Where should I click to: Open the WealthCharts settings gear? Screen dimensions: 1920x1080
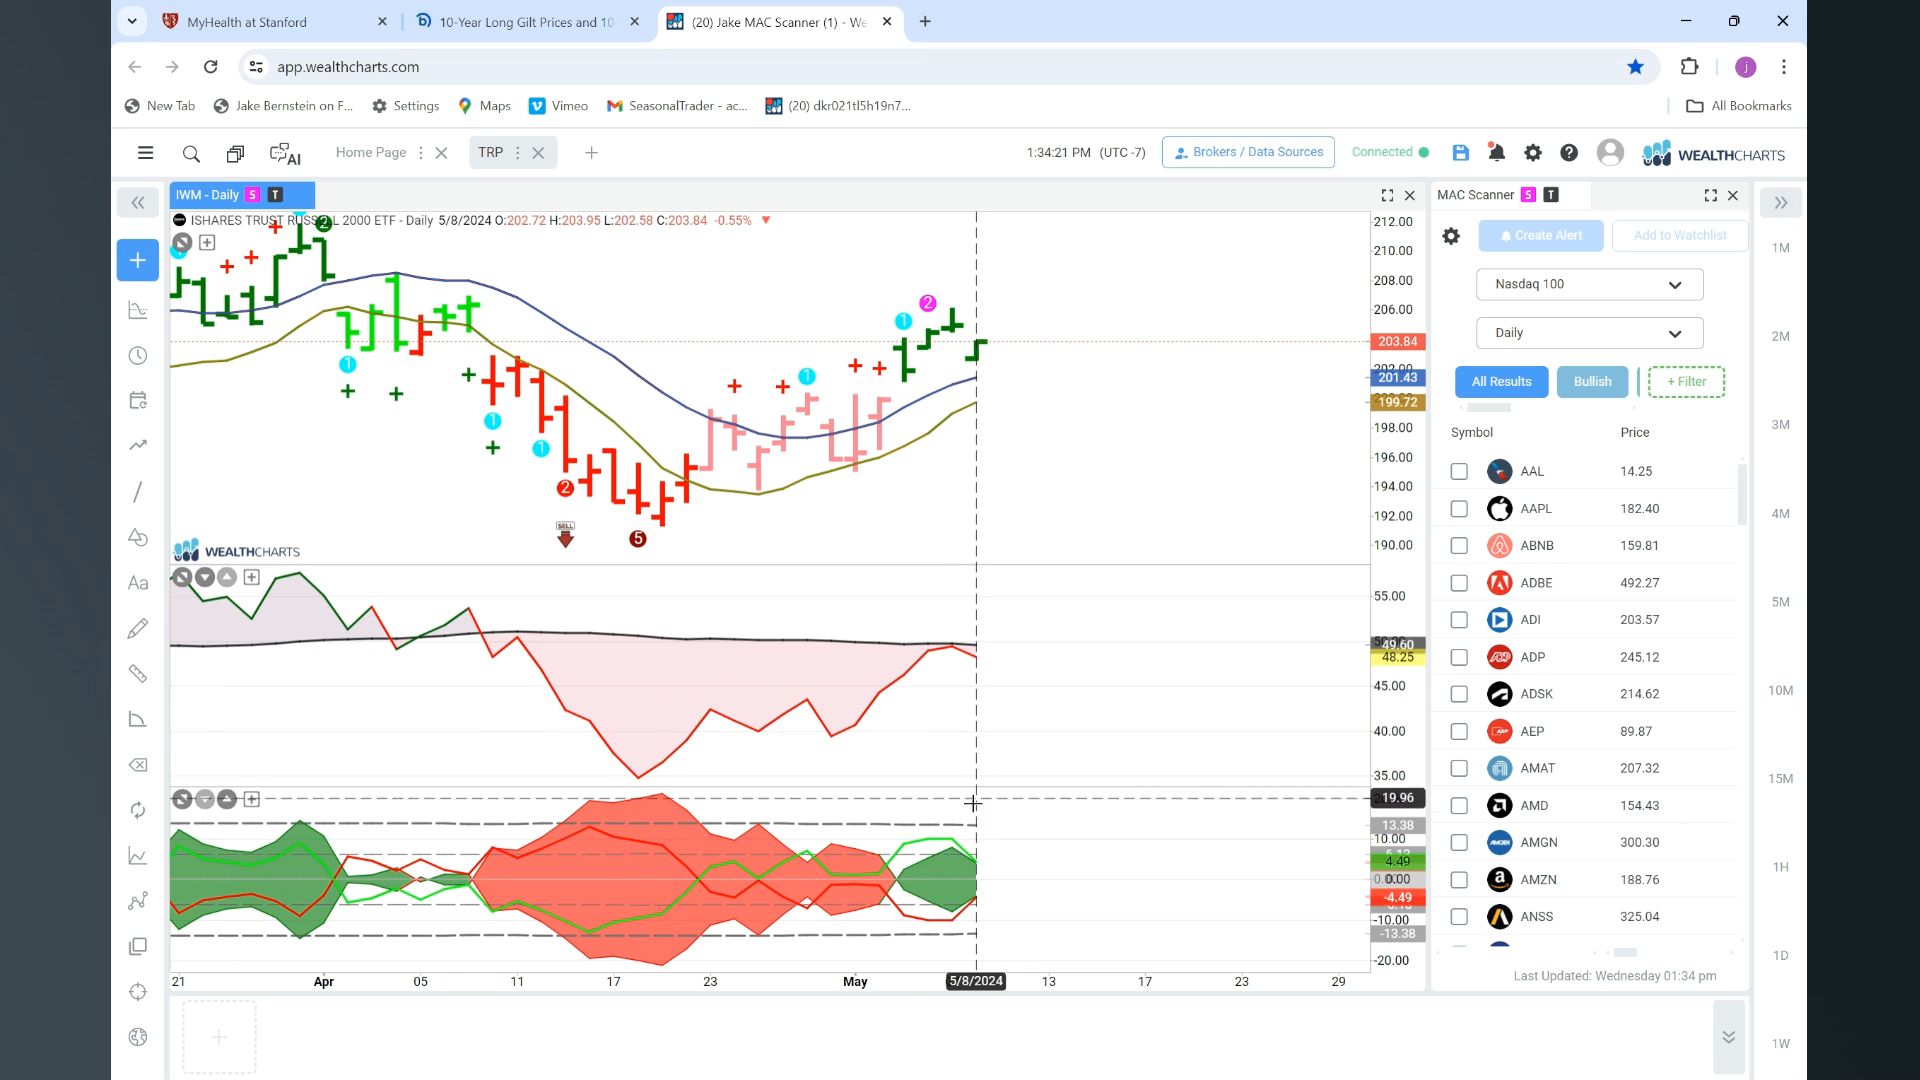point(1532,152)
